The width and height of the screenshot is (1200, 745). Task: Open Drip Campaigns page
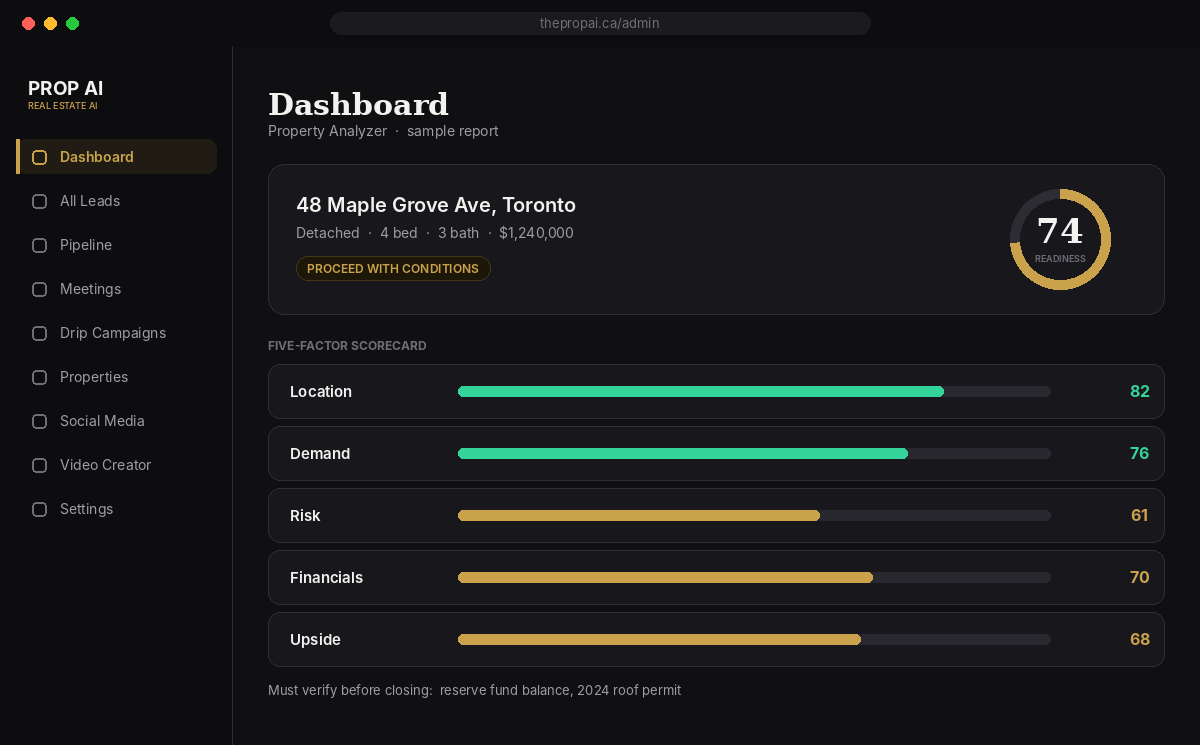click(113, 333)
